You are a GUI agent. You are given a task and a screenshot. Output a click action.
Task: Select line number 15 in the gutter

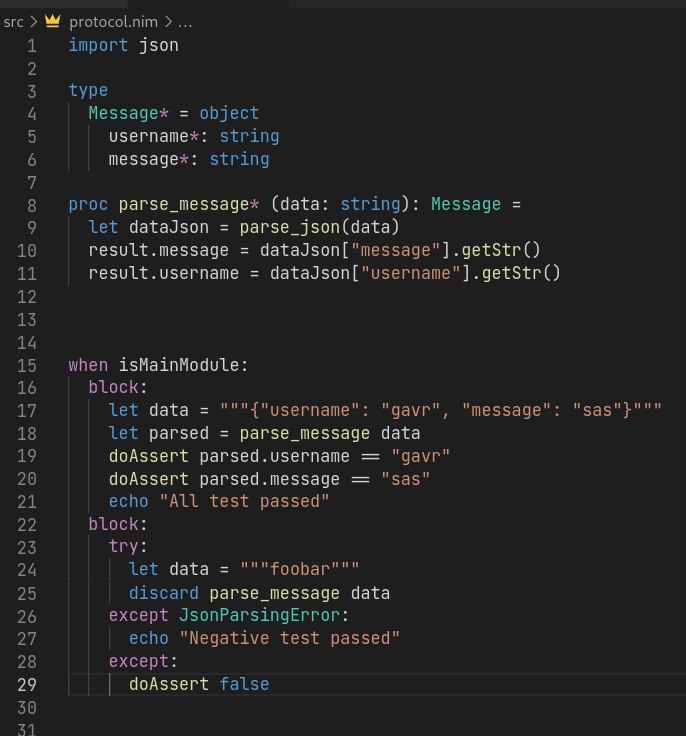(27, 365)
